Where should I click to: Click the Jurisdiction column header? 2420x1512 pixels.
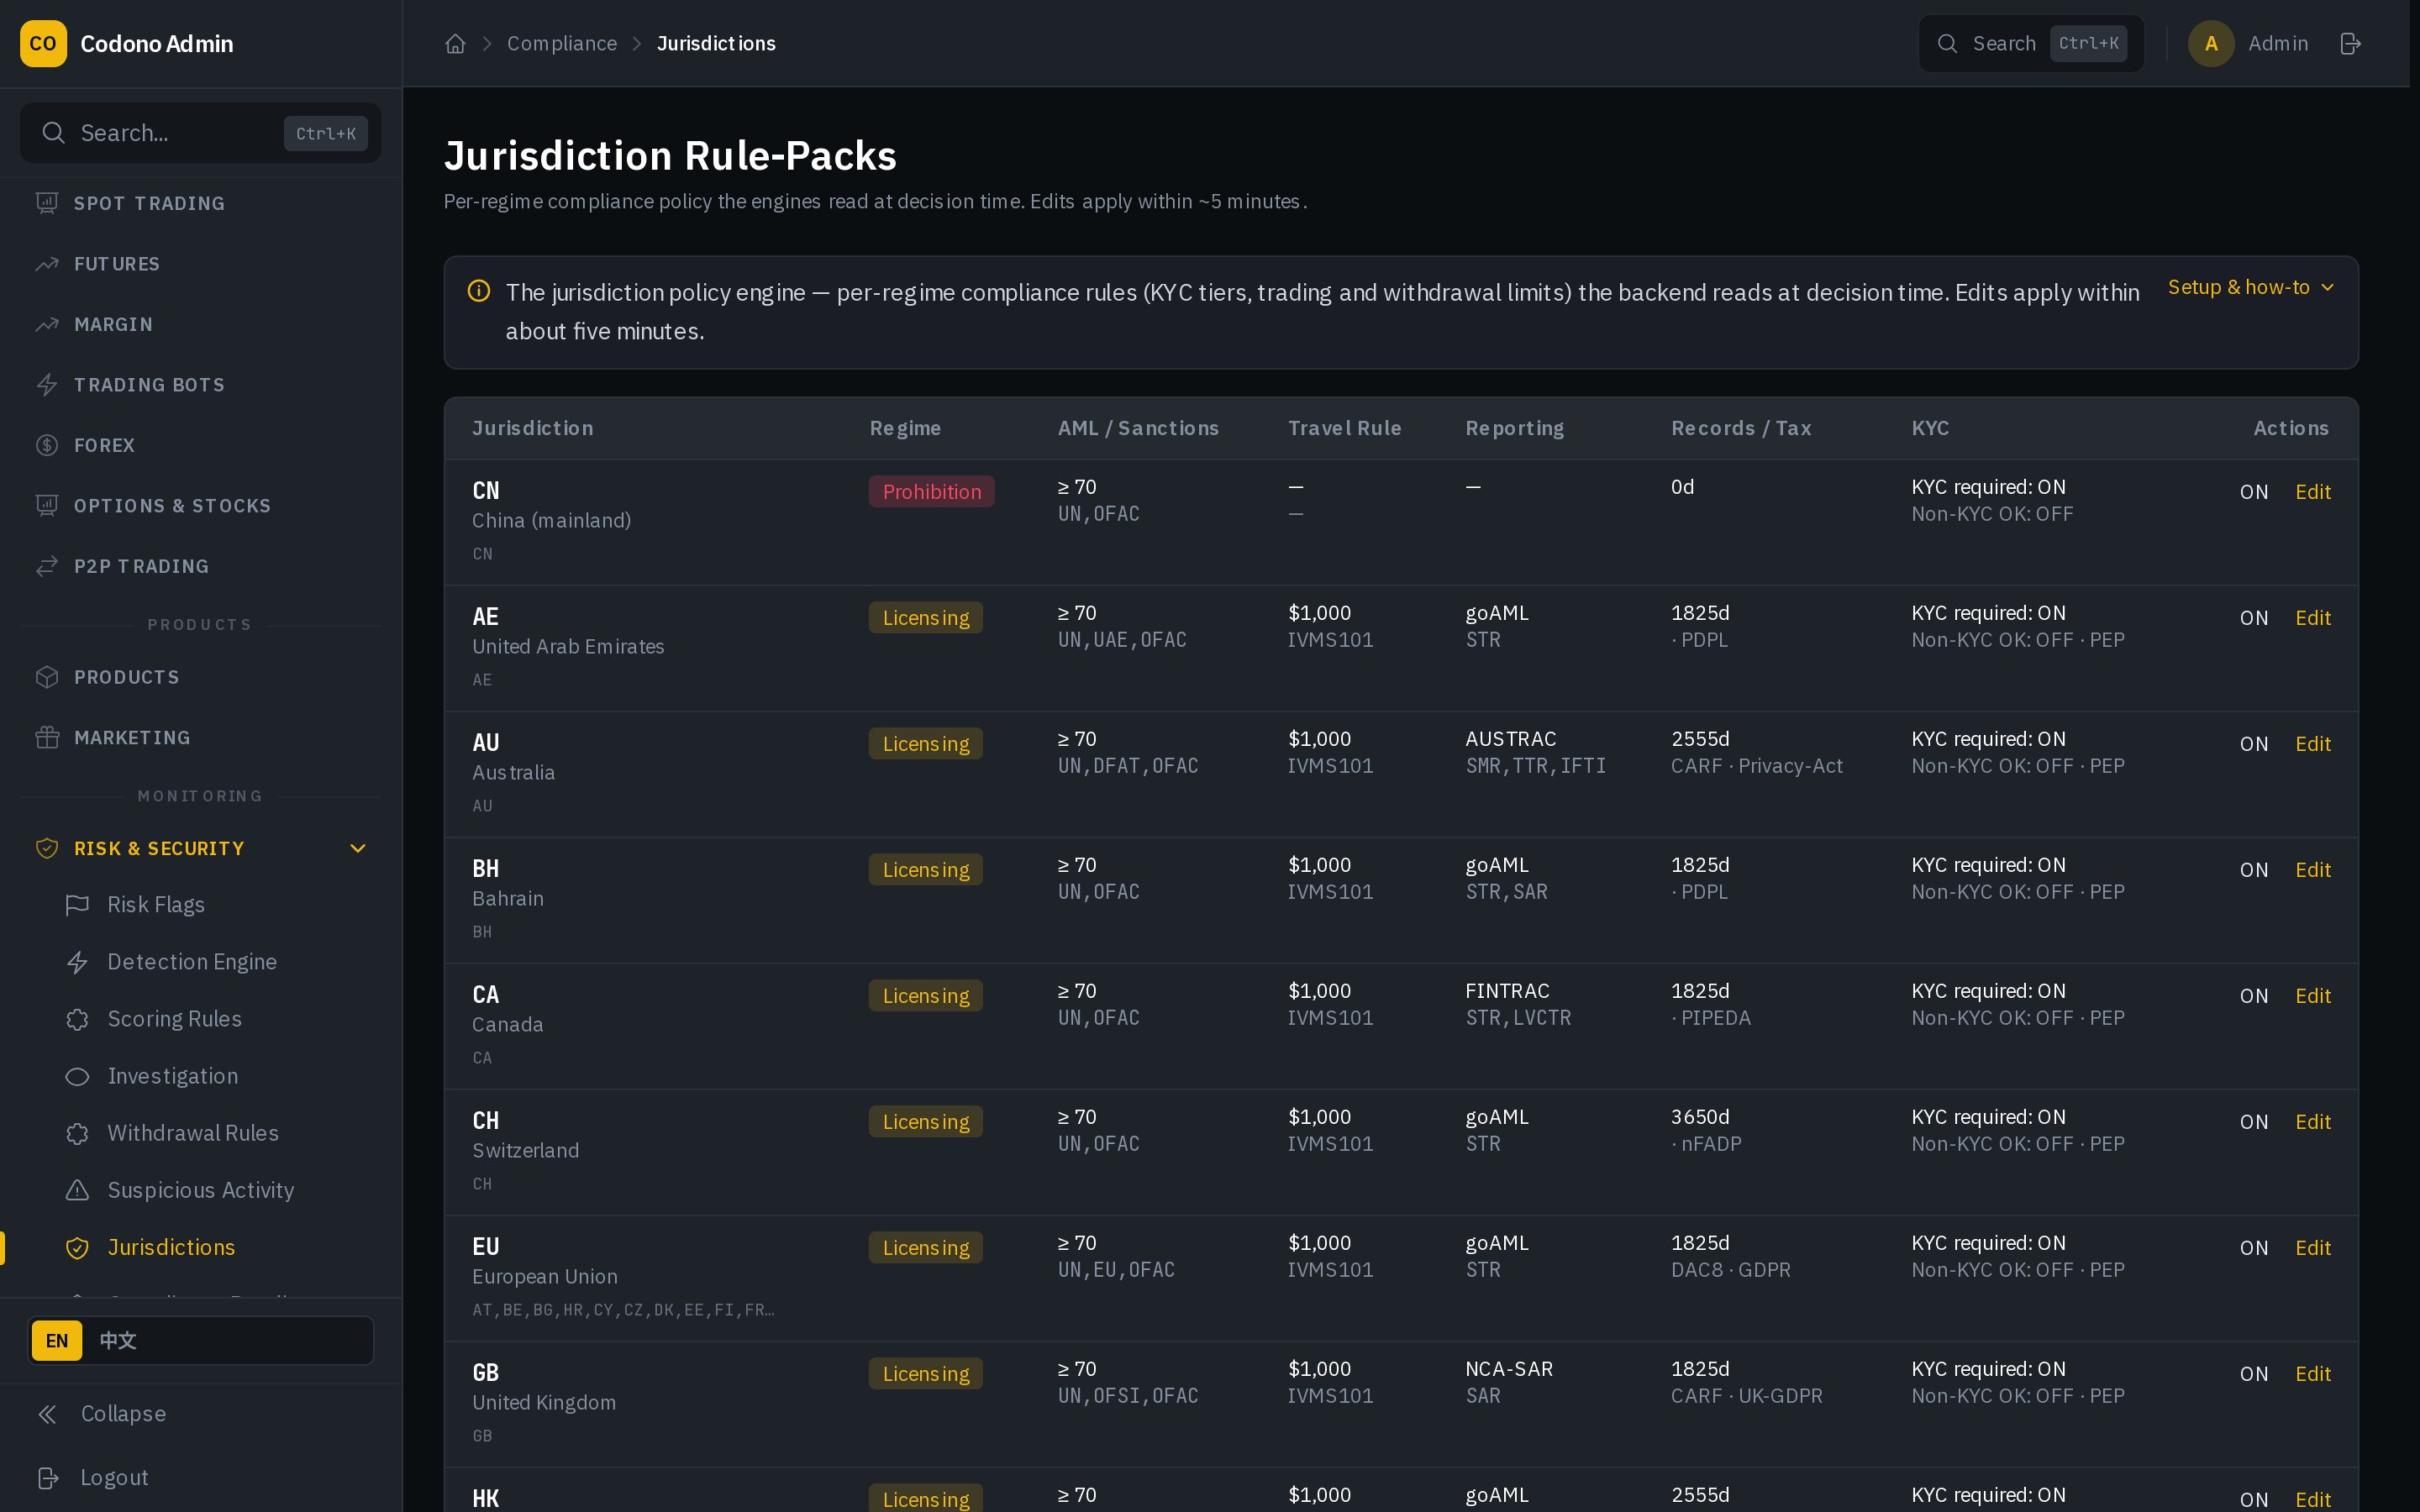tap(533, 428)
